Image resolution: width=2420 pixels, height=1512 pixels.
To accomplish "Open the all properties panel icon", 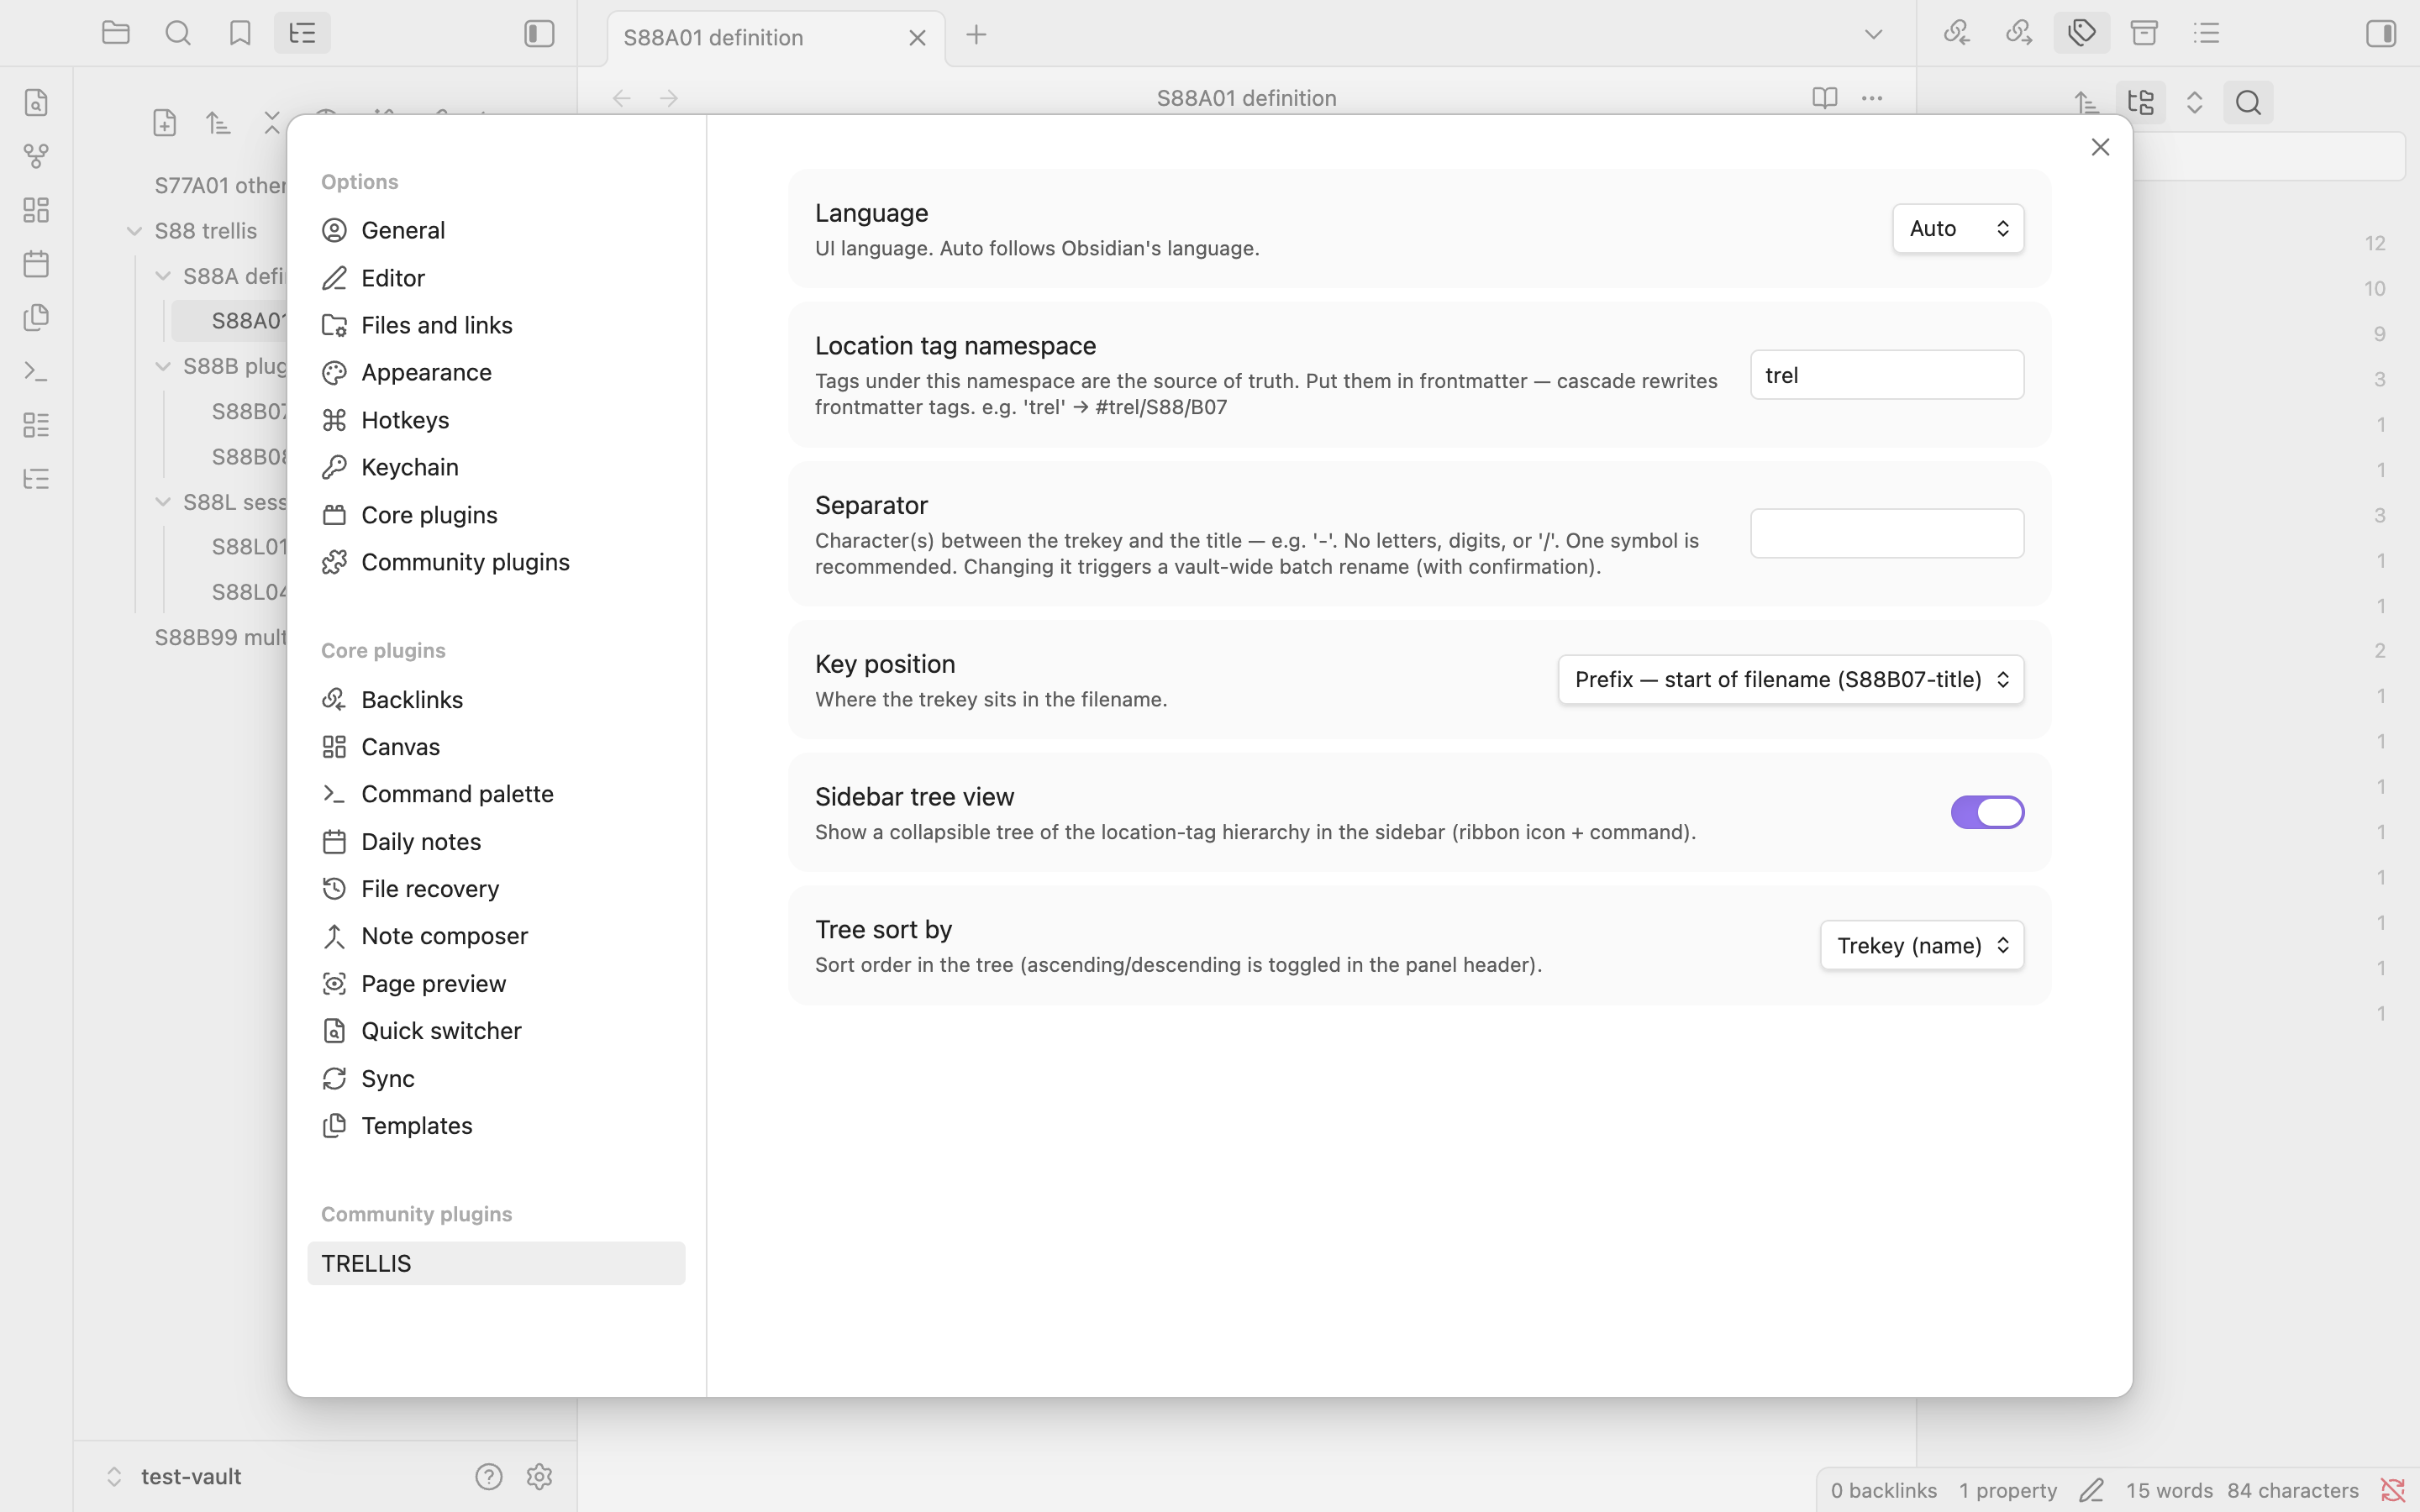I will tap(2144, 33).
